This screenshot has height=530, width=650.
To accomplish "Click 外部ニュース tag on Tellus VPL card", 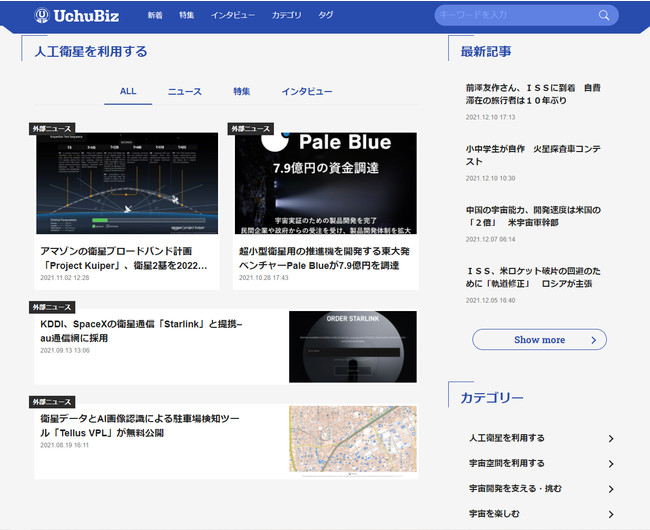I will pos(52,402).
